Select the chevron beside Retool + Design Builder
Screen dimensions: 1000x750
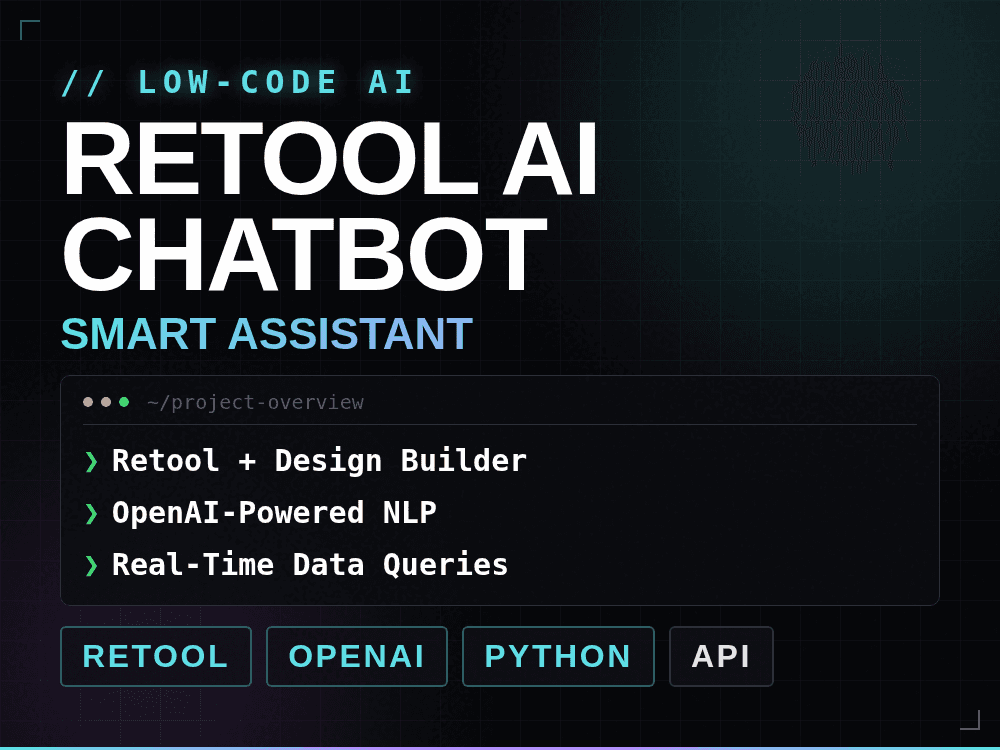point(91,461)
